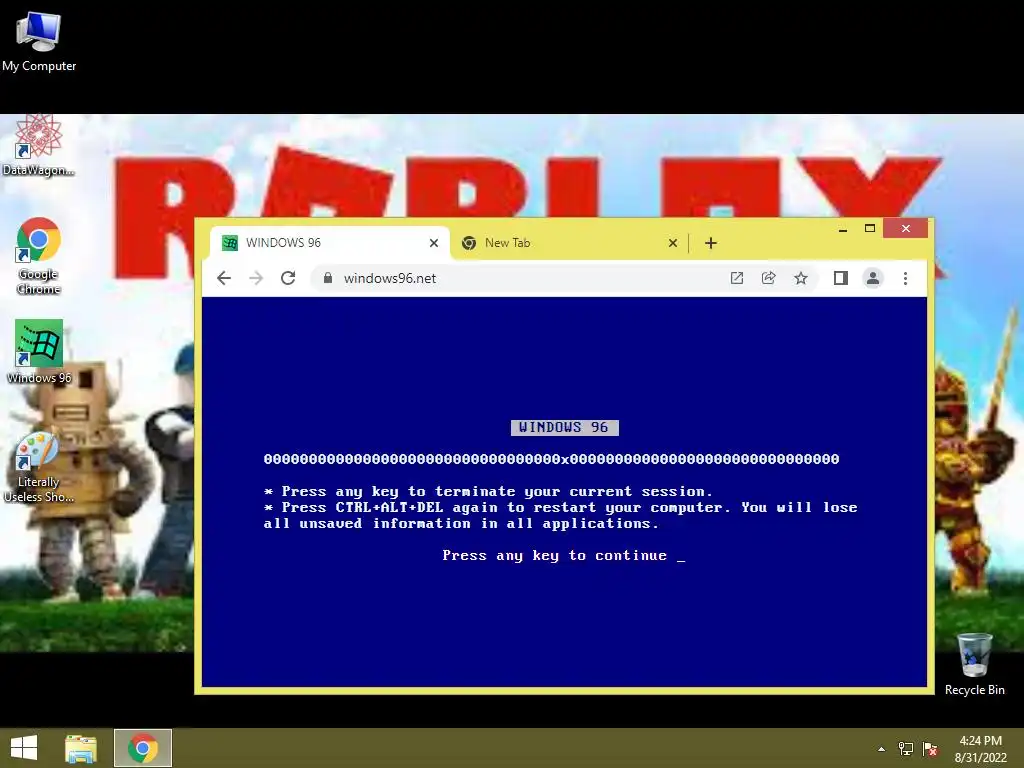
Task: Open the Action Center flag icon
Action: [930, 749]
